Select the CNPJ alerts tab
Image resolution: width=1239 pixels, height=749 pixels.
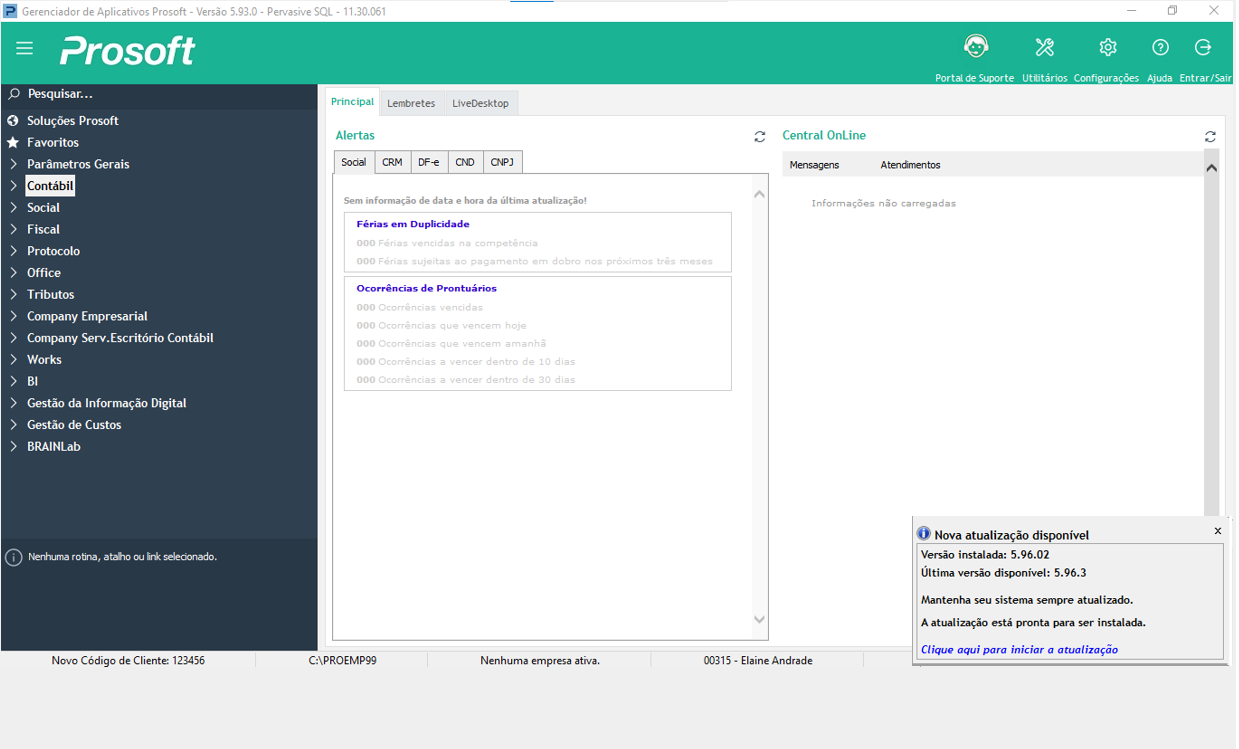coord(502,162)
